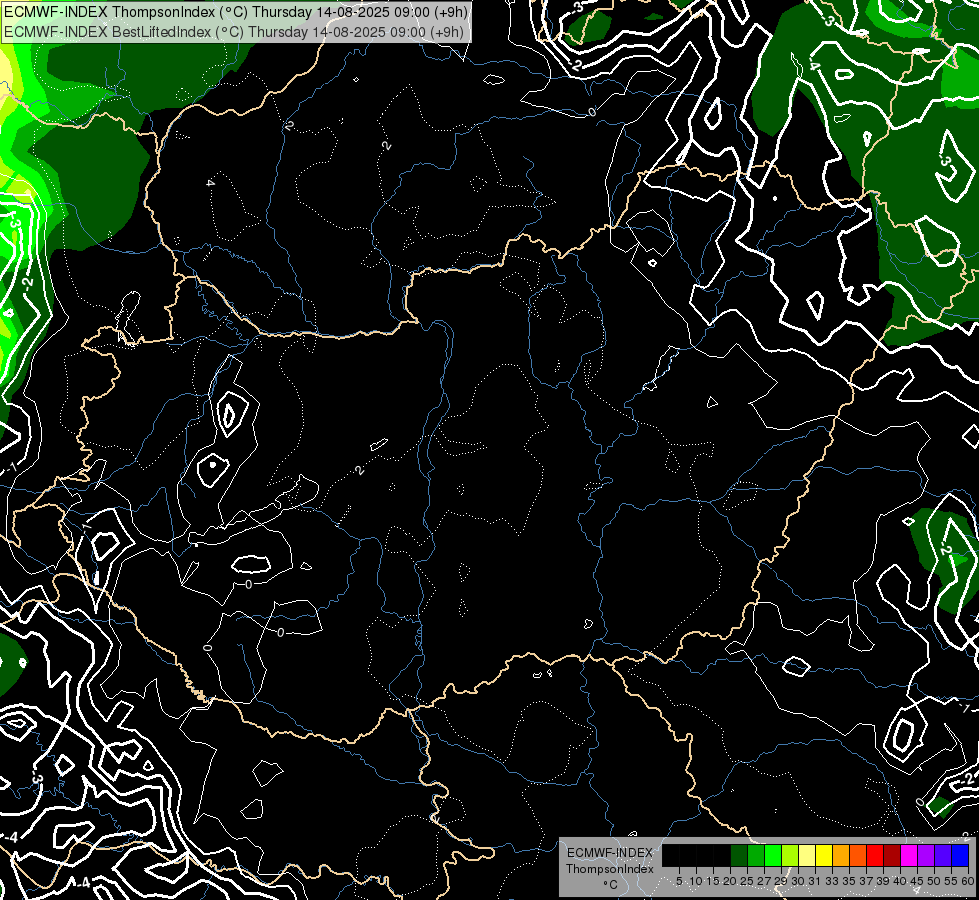Click legend scale value 55
Screen dimensions: 979x900
click(x=952, y=881)
